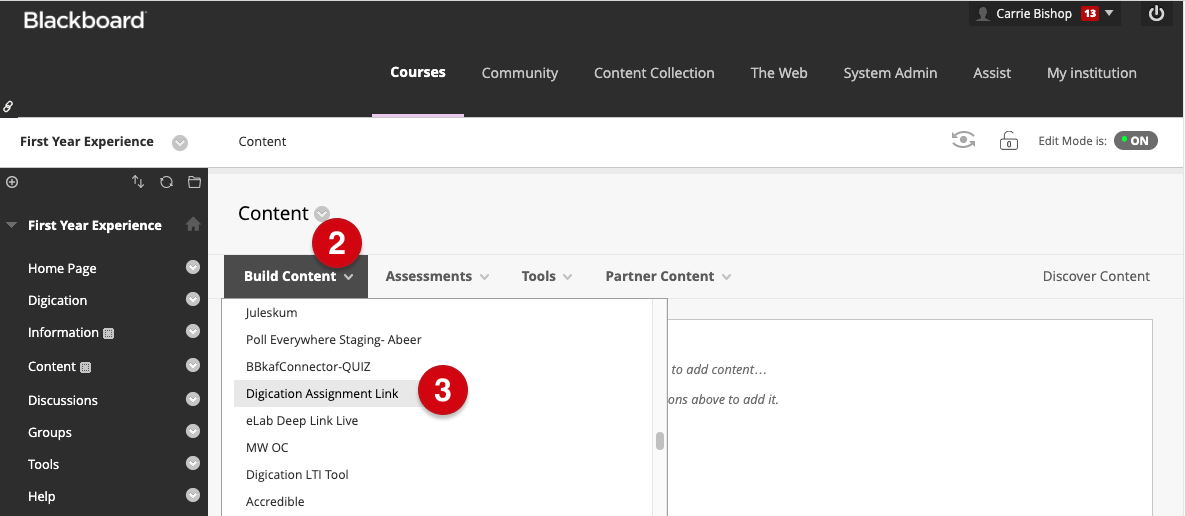The width and height of the screenshot is (1185, 516).
Task: Open the course menu folder view icon
Action: [194, 182]
